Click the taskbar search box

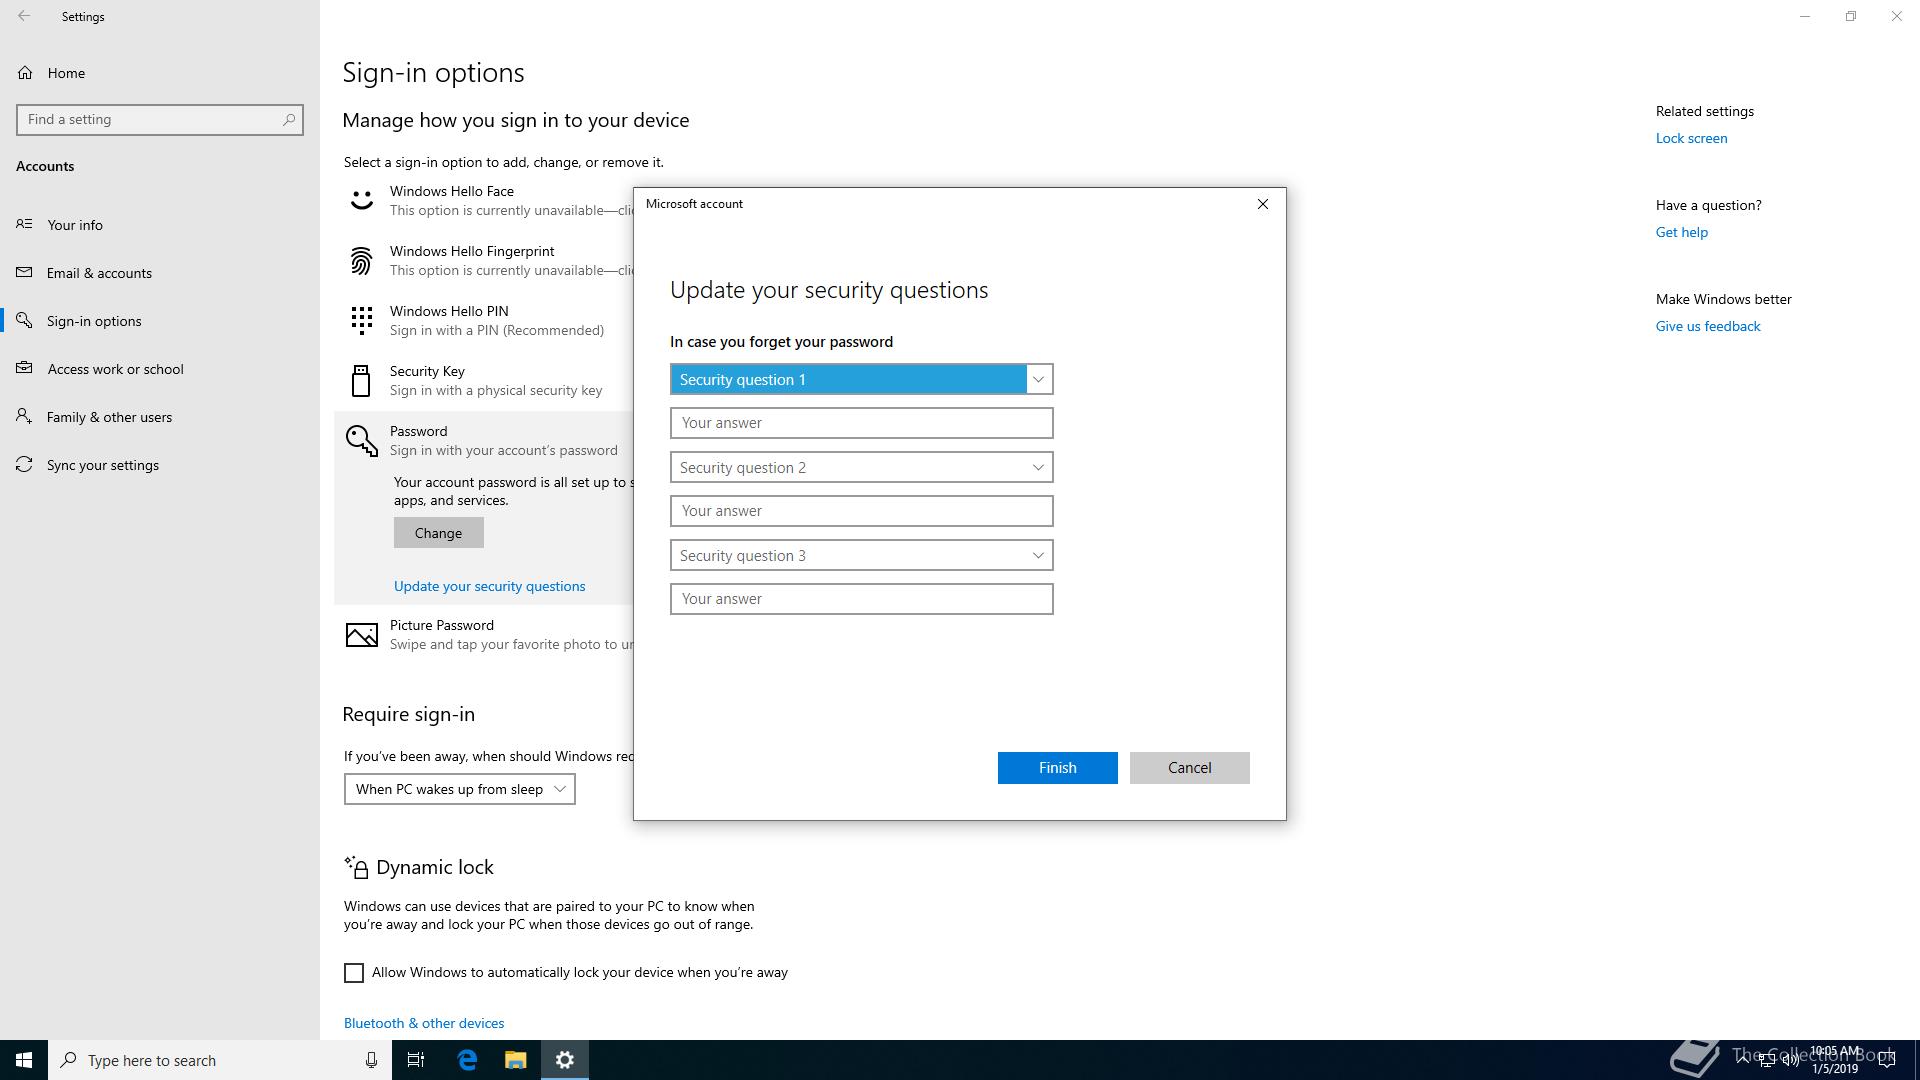pyautogui.click(x=220, y=1060)
